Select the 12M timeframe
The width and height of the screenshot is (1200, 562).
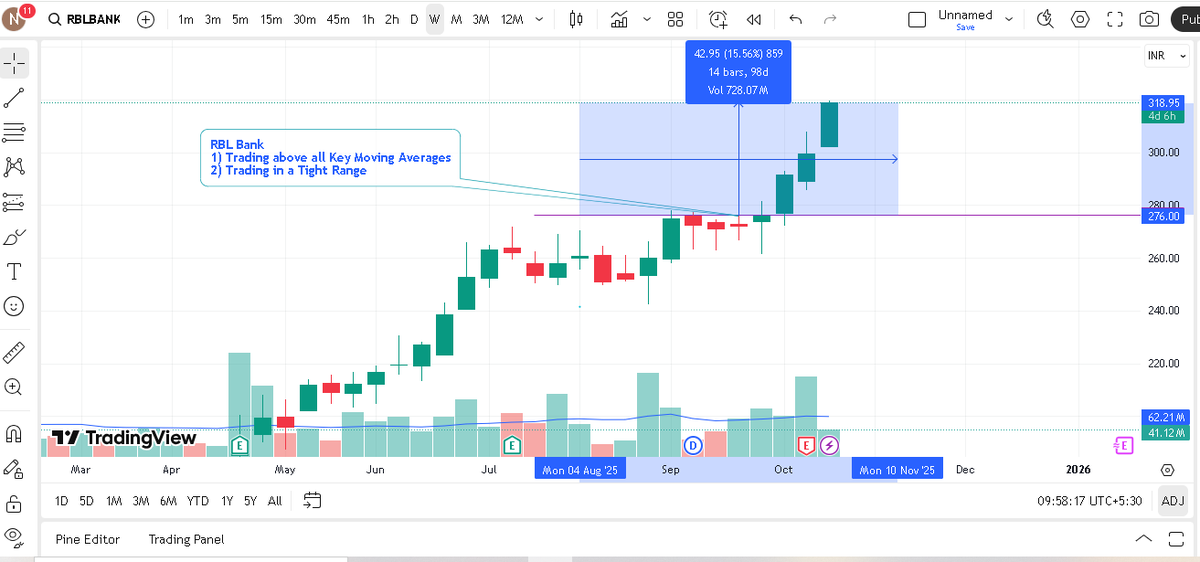pos(511,19)
